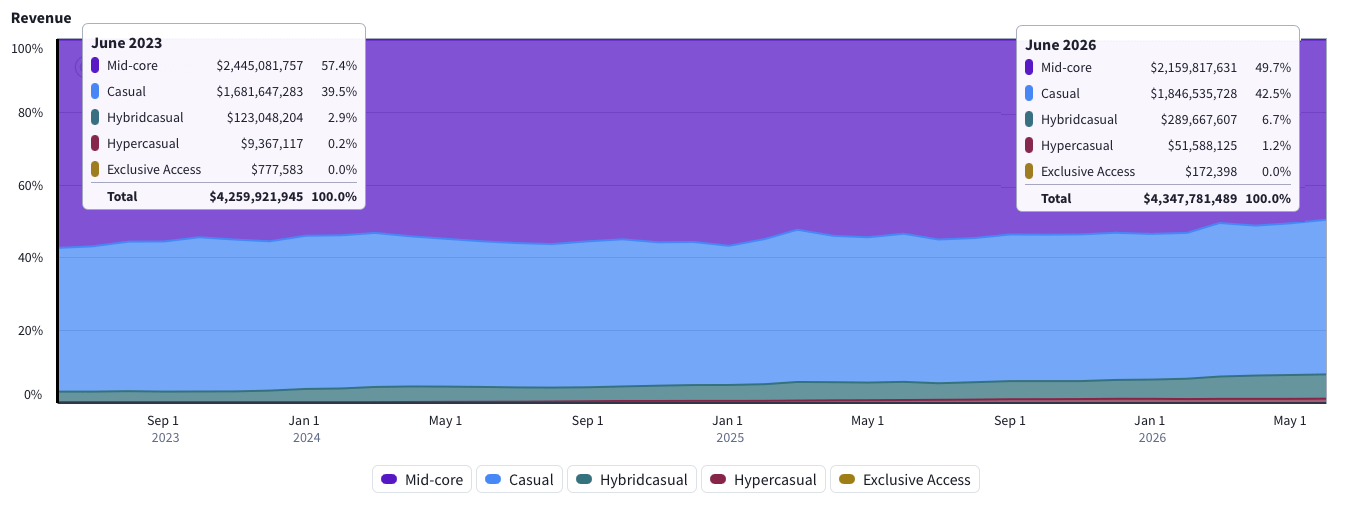Image resolution: width=1345 pixels, height=507 pixels.
Task: Click the total $4,347,781,489
Action: pyautogui.click(x=1190, y=198)
